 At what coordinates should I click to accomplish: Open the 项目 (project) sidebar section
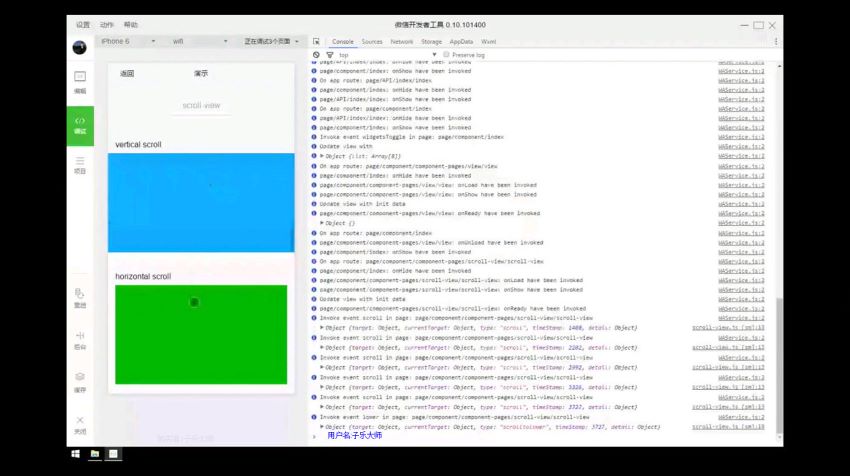(x=80, y=165)
